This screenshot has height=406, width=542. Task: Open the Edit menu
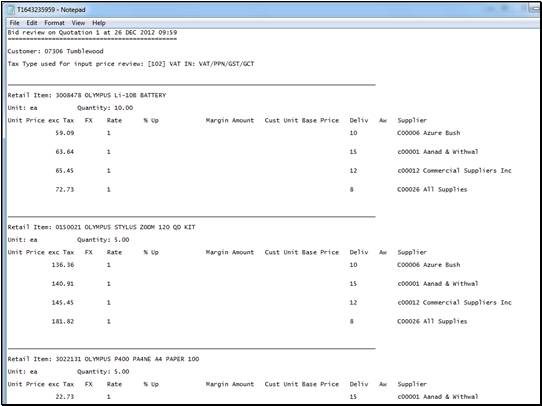click(32, 23)
